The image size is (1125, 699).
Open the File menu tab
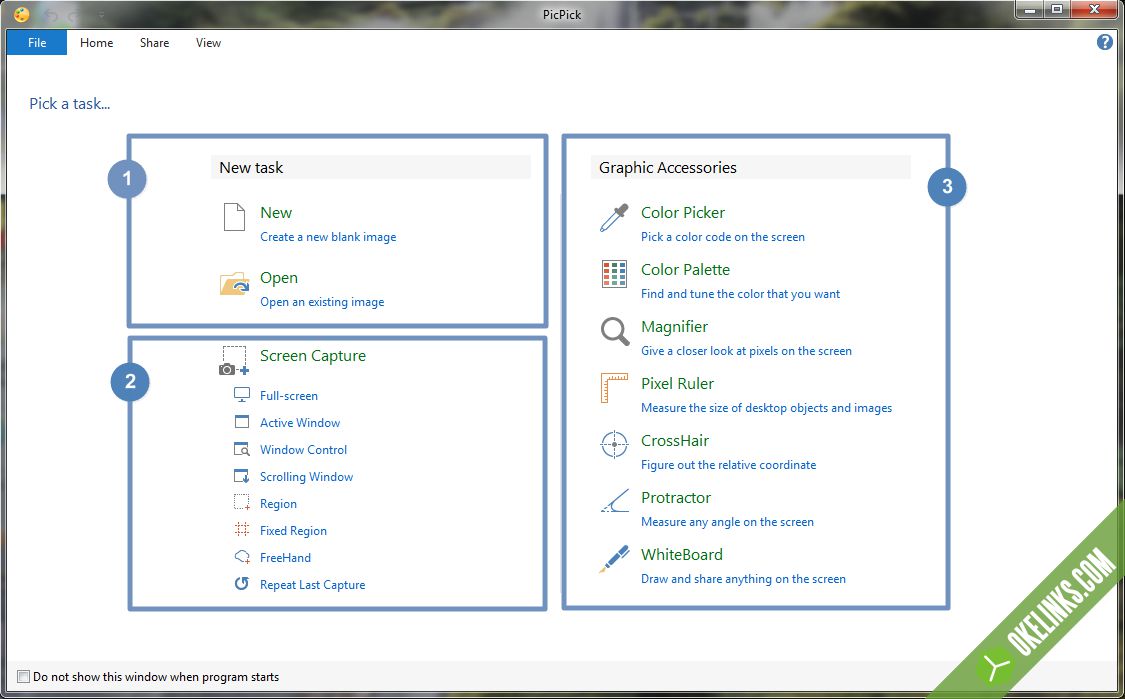pos(37,42)
